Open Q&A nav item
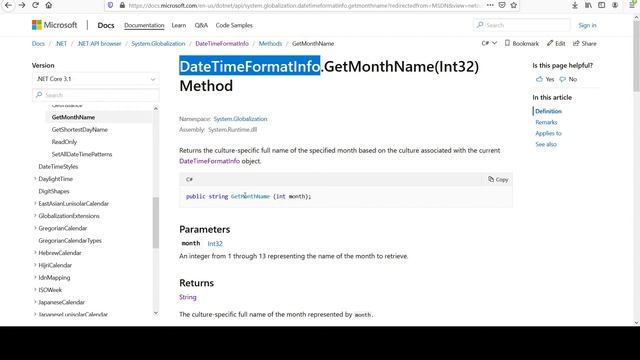The image size is (640, 360). click(x=201, y=25)
